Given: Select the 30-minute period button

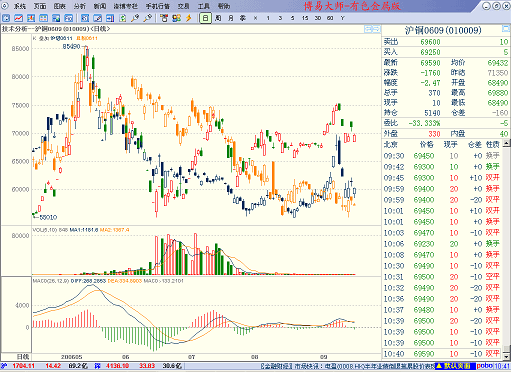Looking at the screenshot, I should pyautogui.click(x=318, y=18).
